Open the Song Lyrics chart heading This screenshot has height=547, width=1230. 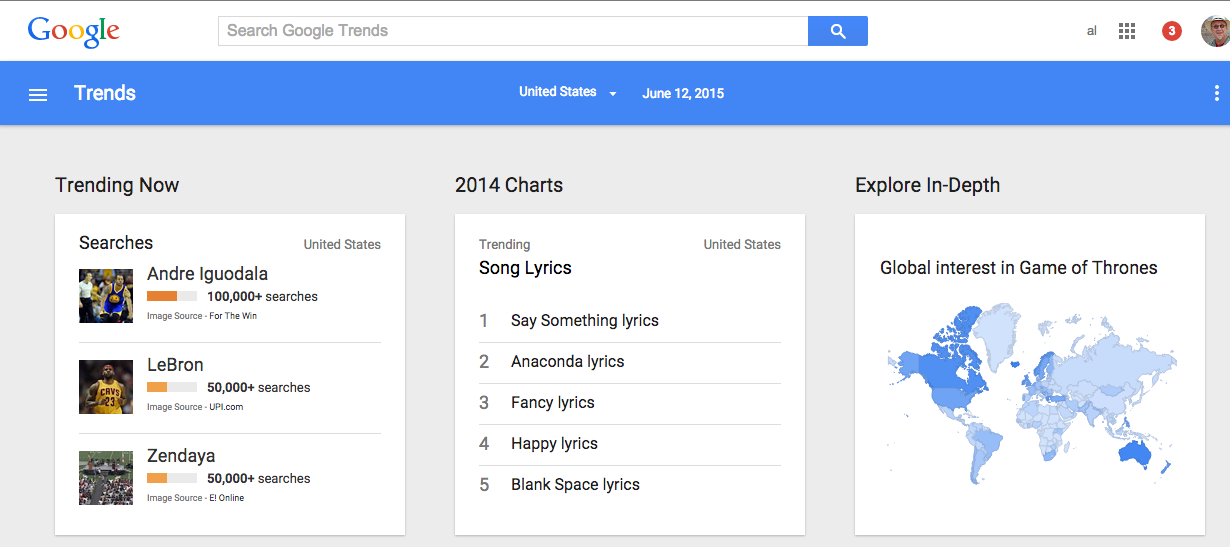coord(525,268)
